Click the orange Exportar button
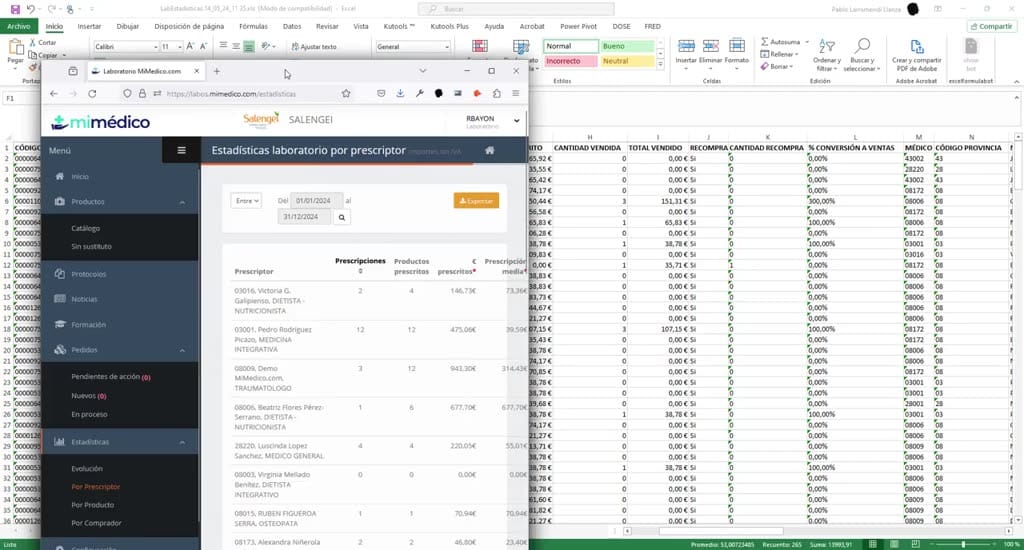This screenshot has width=1024, height=550. [476, 201]
